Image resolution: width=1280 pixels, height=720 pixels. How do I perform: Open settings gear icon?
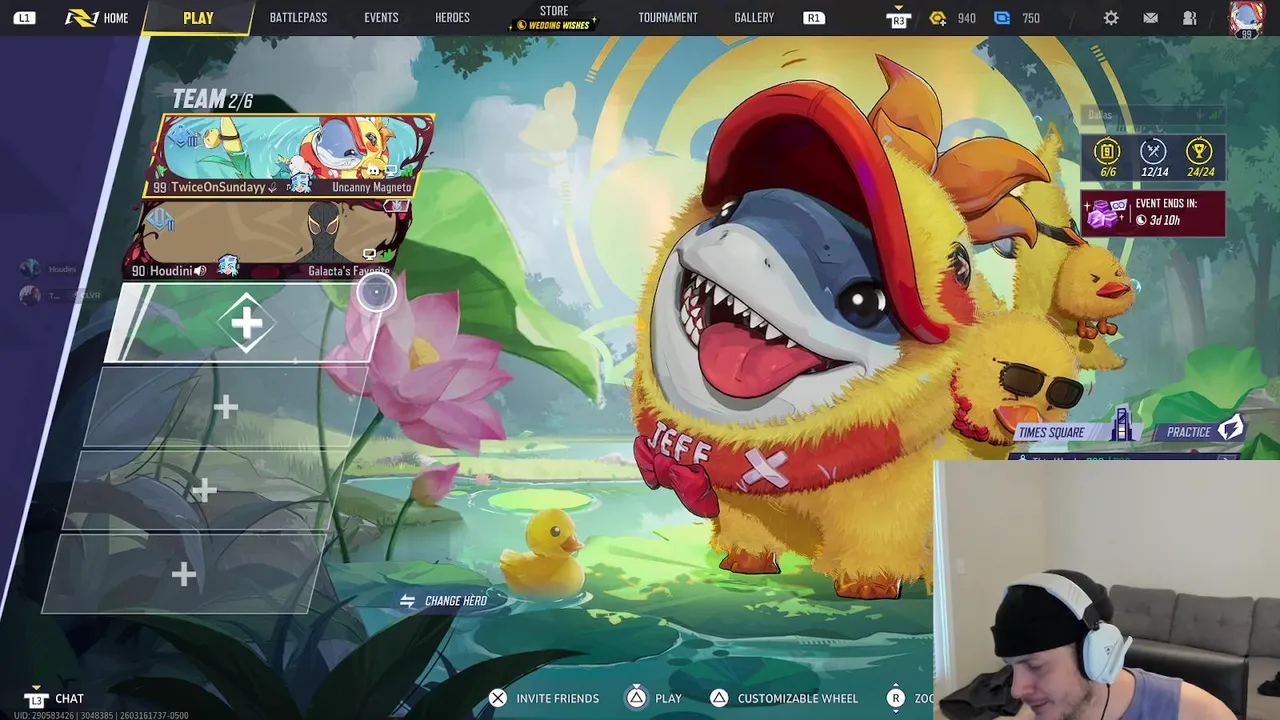1111,18
